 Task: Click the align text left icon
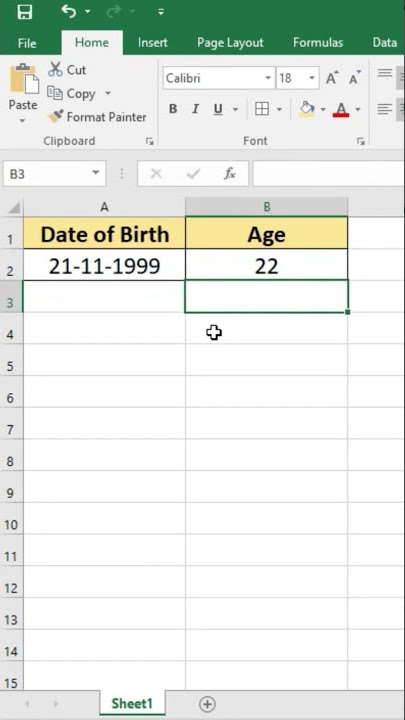pyautogui.click(x=385, y=109)
